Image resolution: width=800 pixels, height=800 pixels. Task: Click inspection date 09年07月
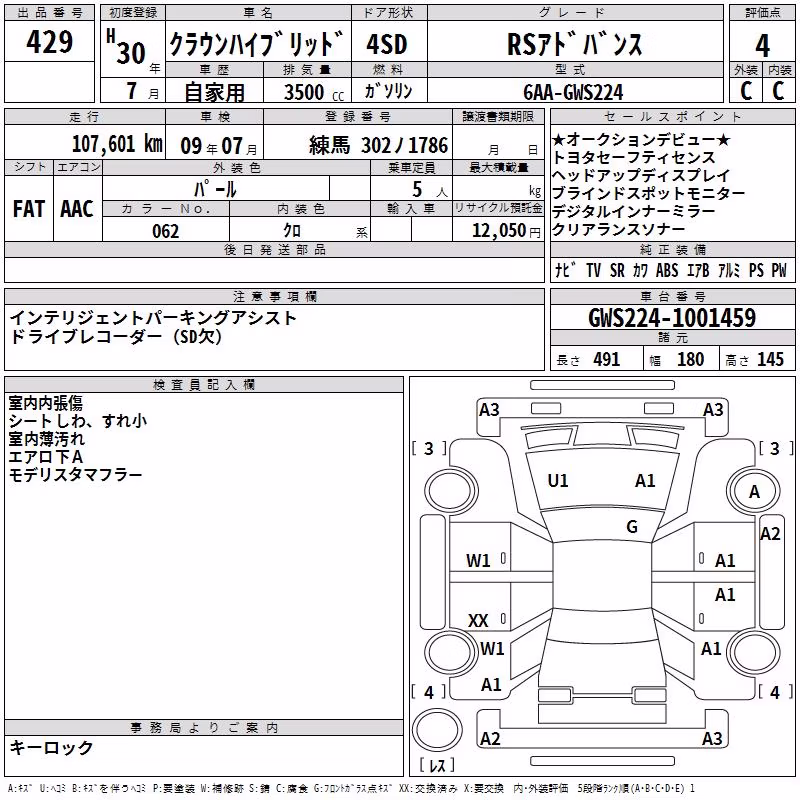tap(218, 146)
